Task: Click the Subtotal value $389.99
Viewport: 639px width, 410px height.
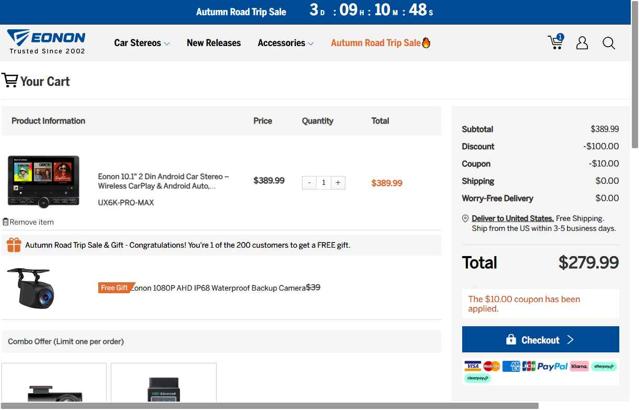Action: [x=605, y=129]
